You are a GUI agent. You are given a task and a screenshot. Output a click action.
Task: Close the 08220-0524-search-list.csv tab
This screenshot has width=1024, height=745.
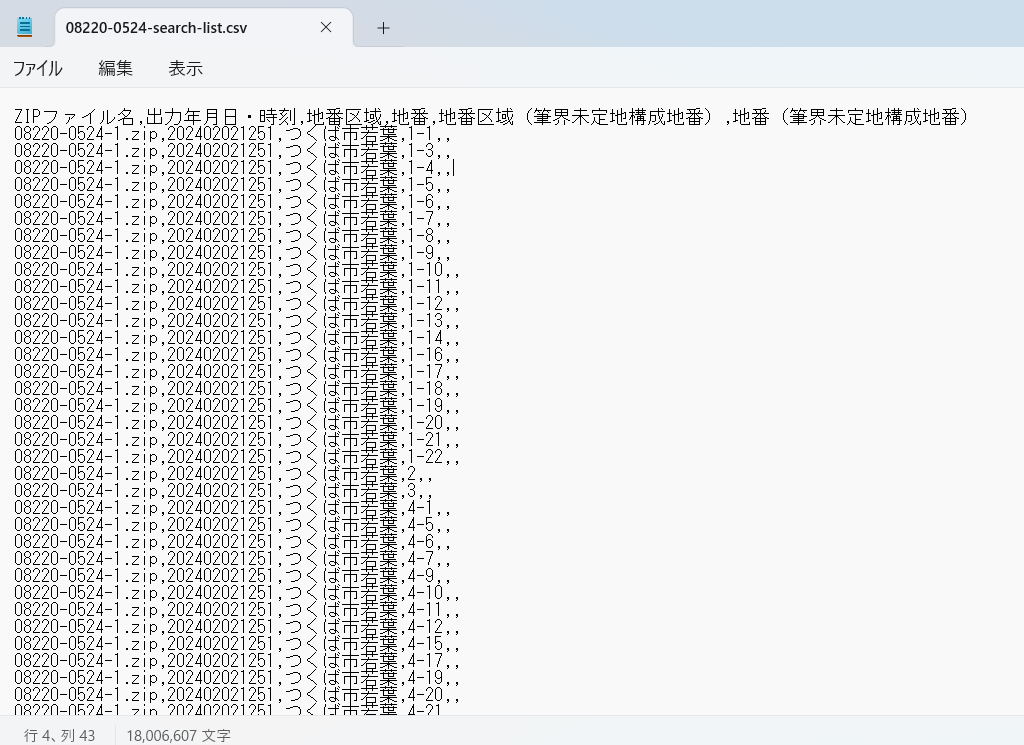[x=326, y=27]
